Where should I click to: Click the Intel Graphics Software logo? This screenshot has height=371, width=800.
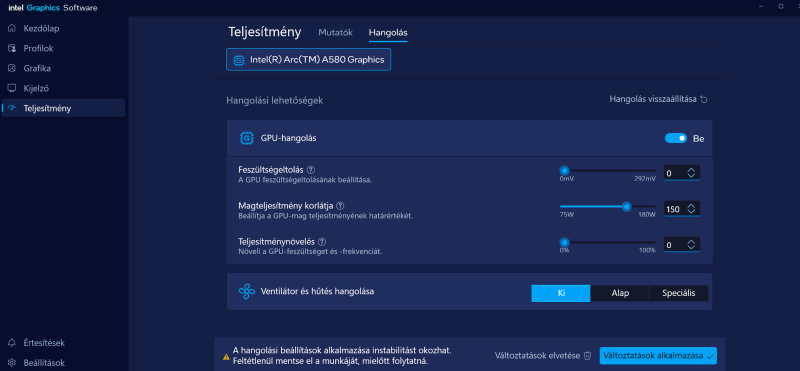click(x=53, y=8)
